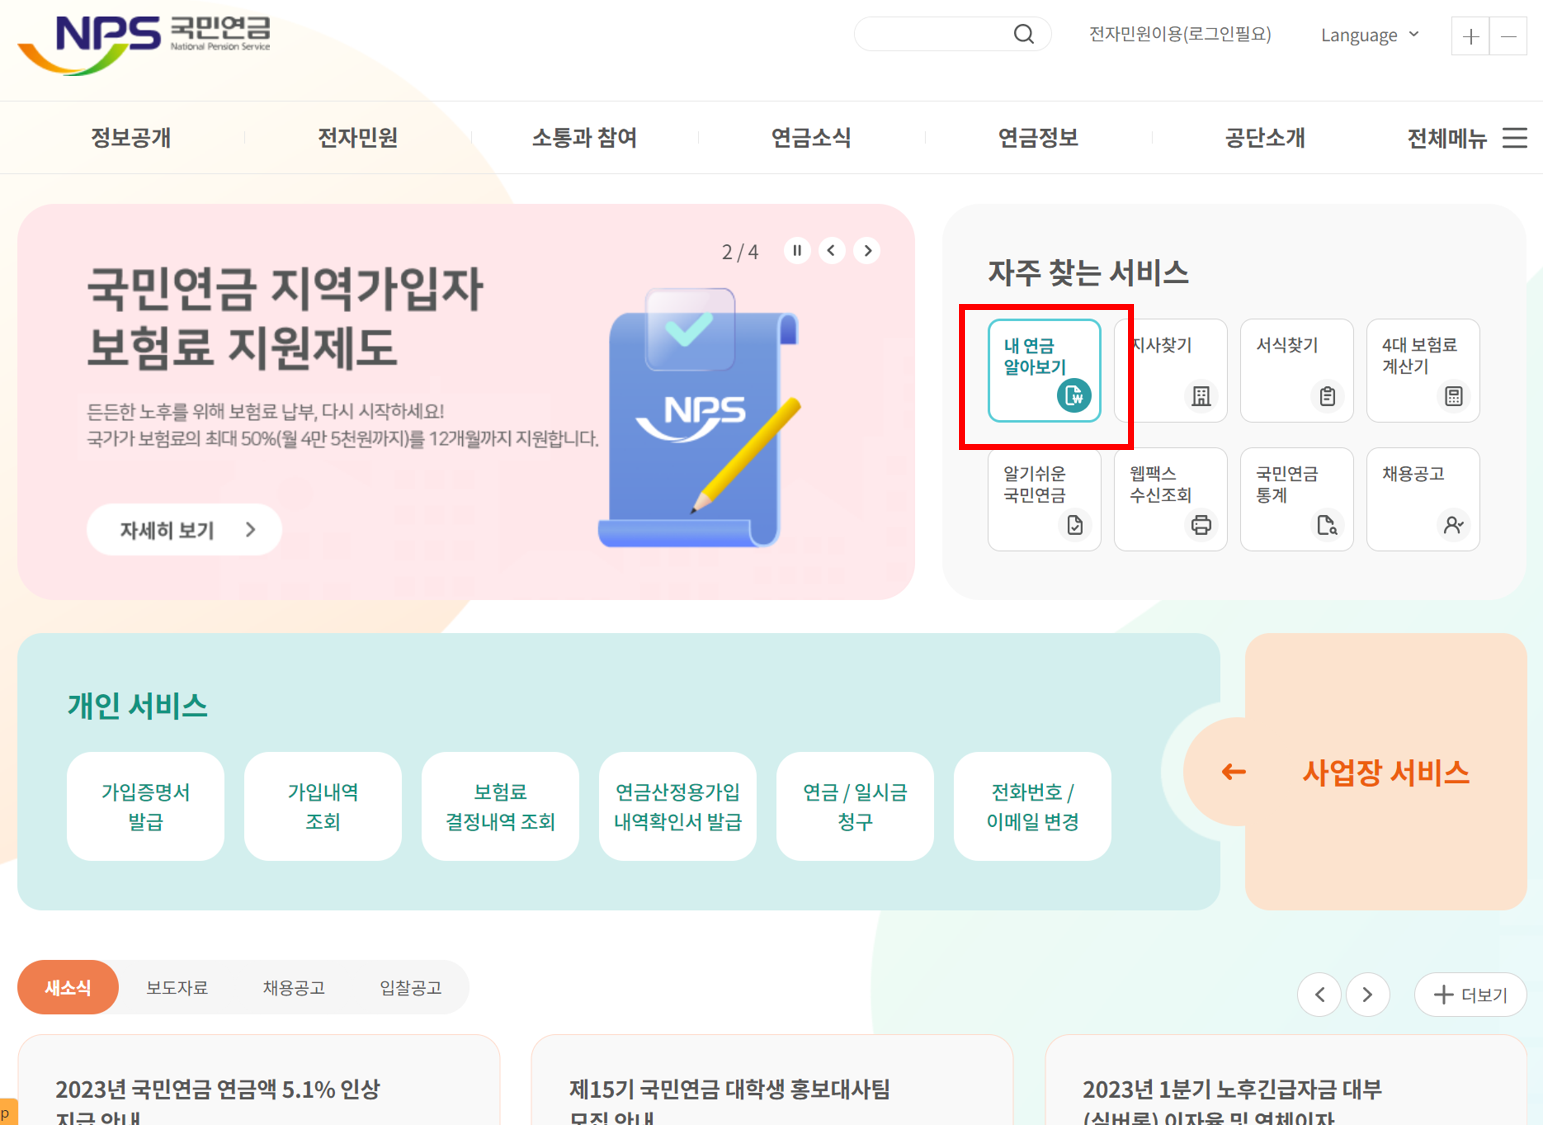Open the 전자민원 menu
The width and height of the screenshot is (1543, 1125).
point(358,138)
